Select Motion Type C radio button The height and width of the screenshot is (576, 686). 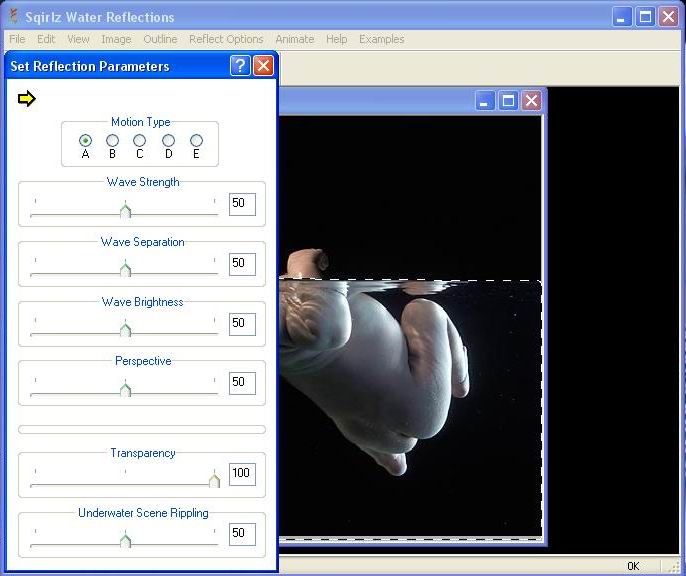140,140
